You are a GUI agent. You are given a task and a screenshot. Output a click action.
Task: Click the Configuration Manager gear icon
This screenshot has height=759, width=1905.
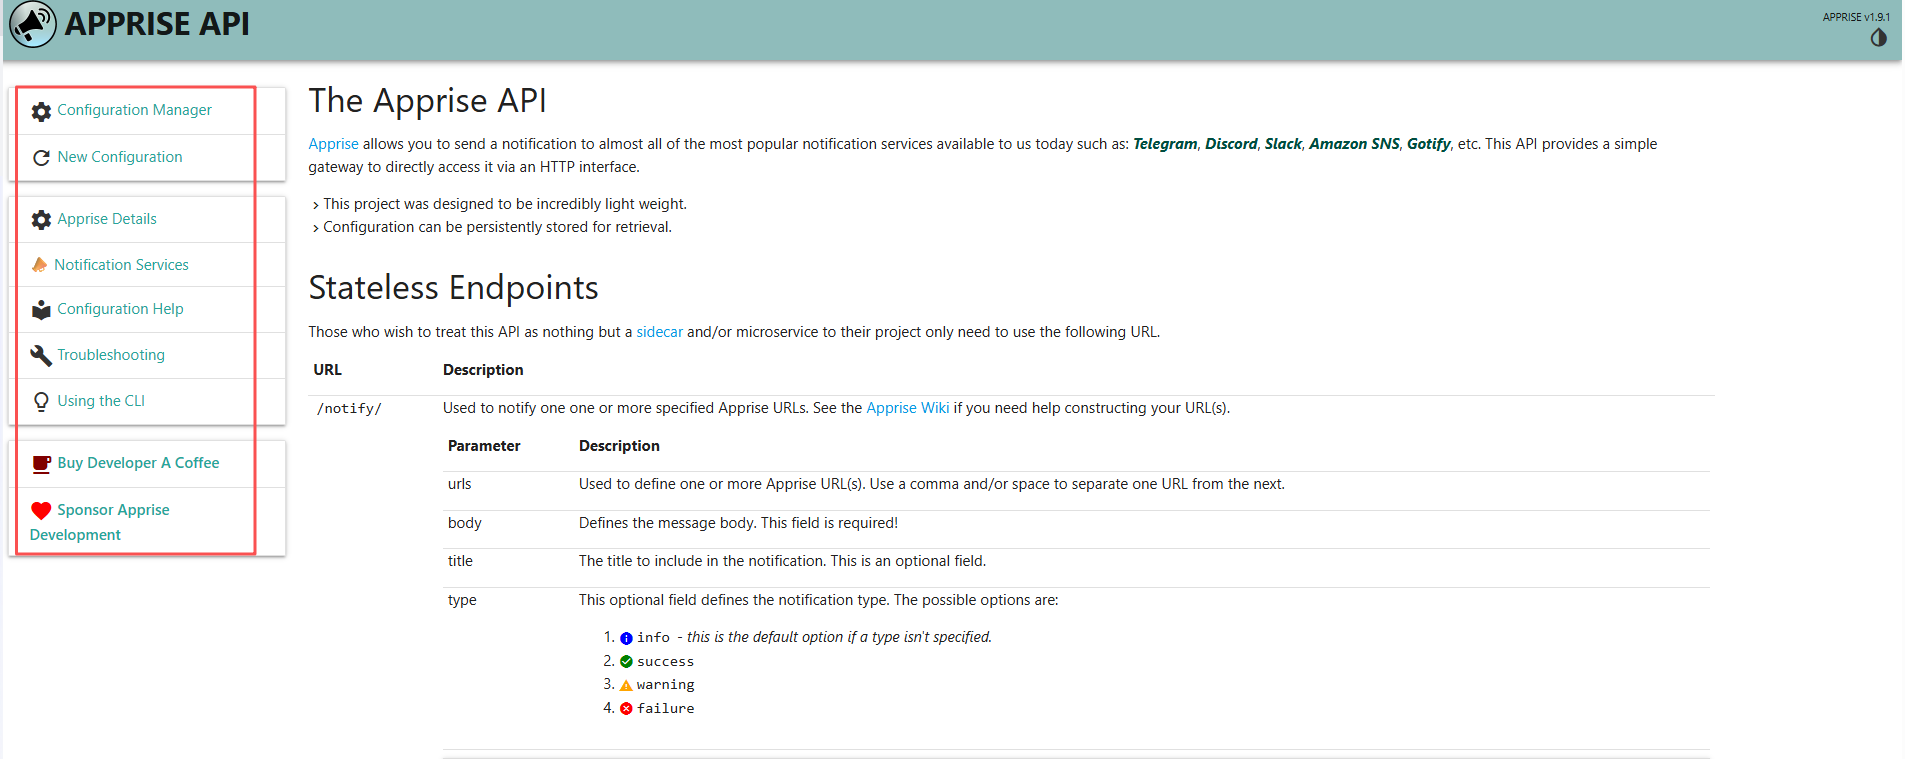click(x=41, y=111)
